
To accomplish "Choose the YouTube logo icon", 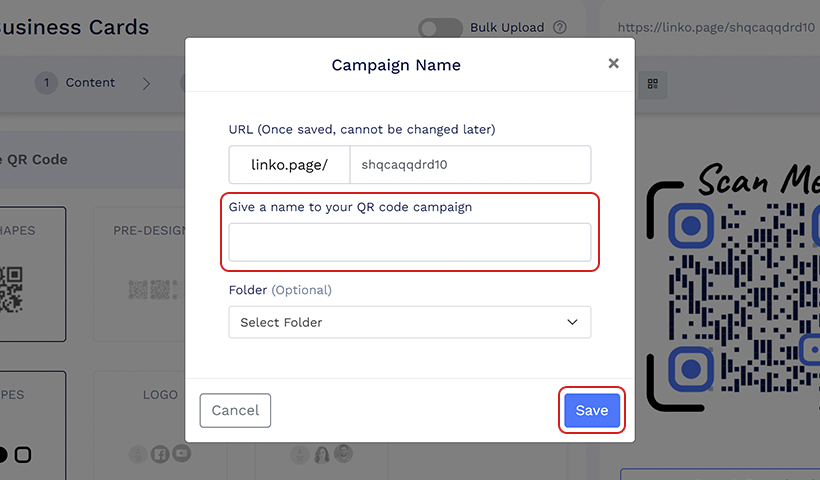I will point(181,453).
